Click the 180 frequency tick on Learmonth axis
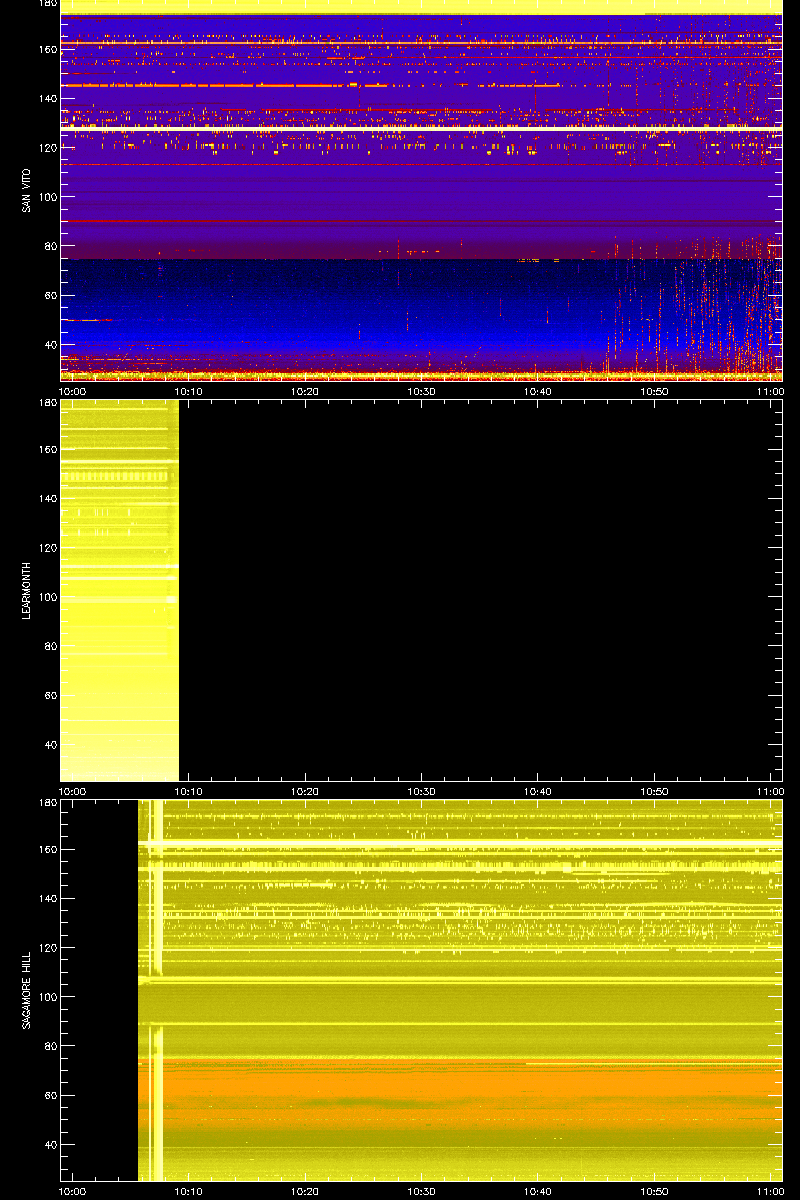Viewport: 800px width, 1200px height. (x=46, y=404)
